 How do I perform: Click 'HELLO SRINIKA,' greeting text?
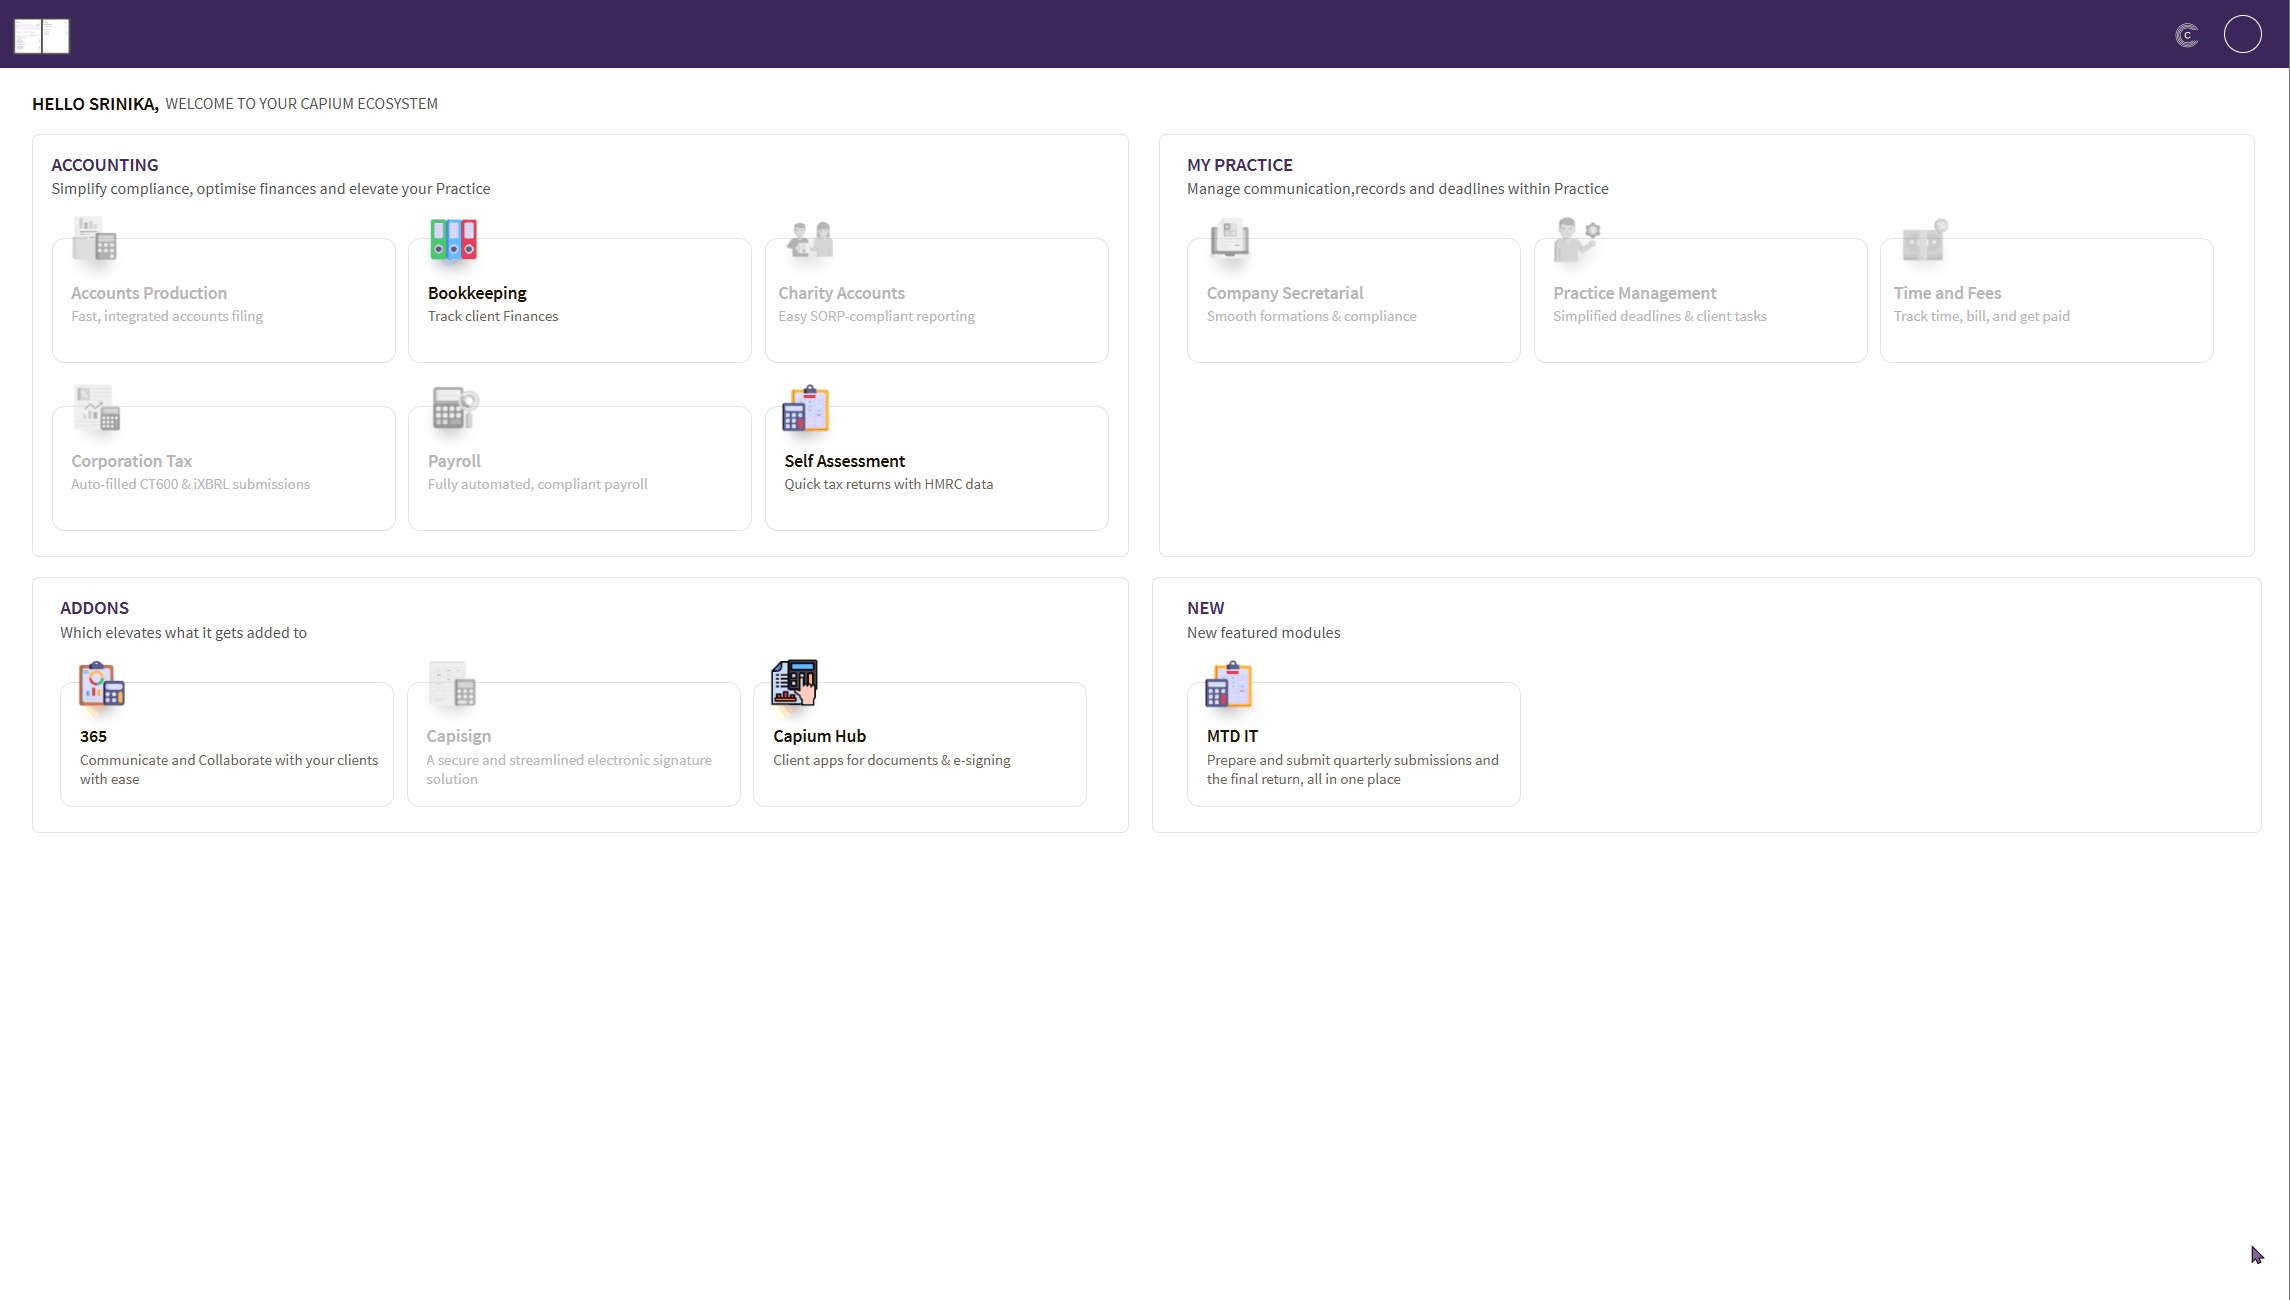(95, 104)
